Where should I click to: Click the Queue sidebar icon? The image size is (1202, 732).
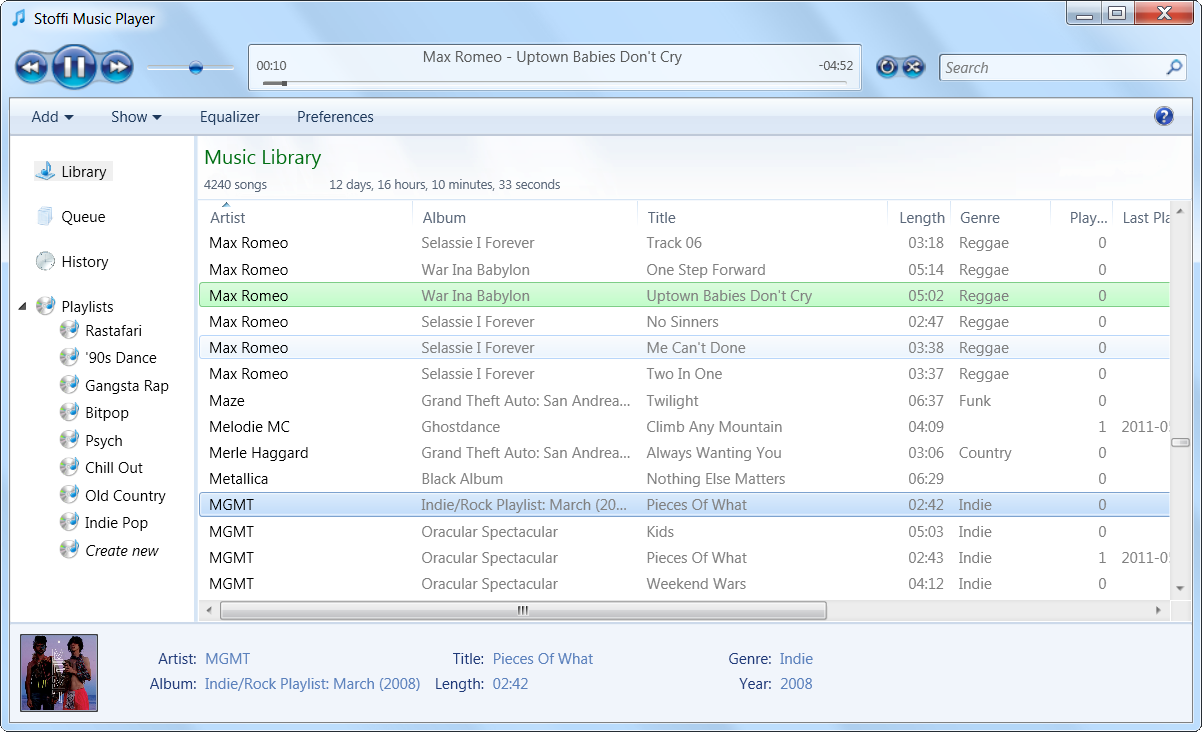(45, 216)
